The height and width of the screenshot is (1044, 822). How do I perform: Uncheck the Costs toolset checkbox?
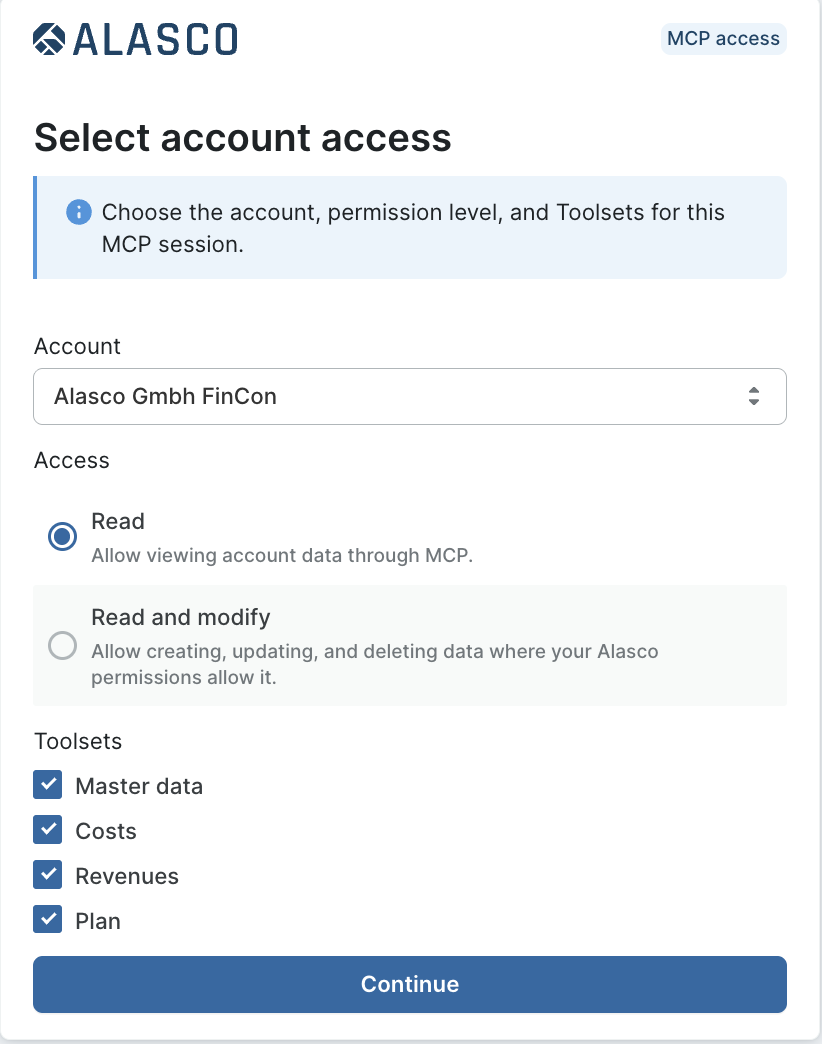pyautogui.click(x=48, y=830)
